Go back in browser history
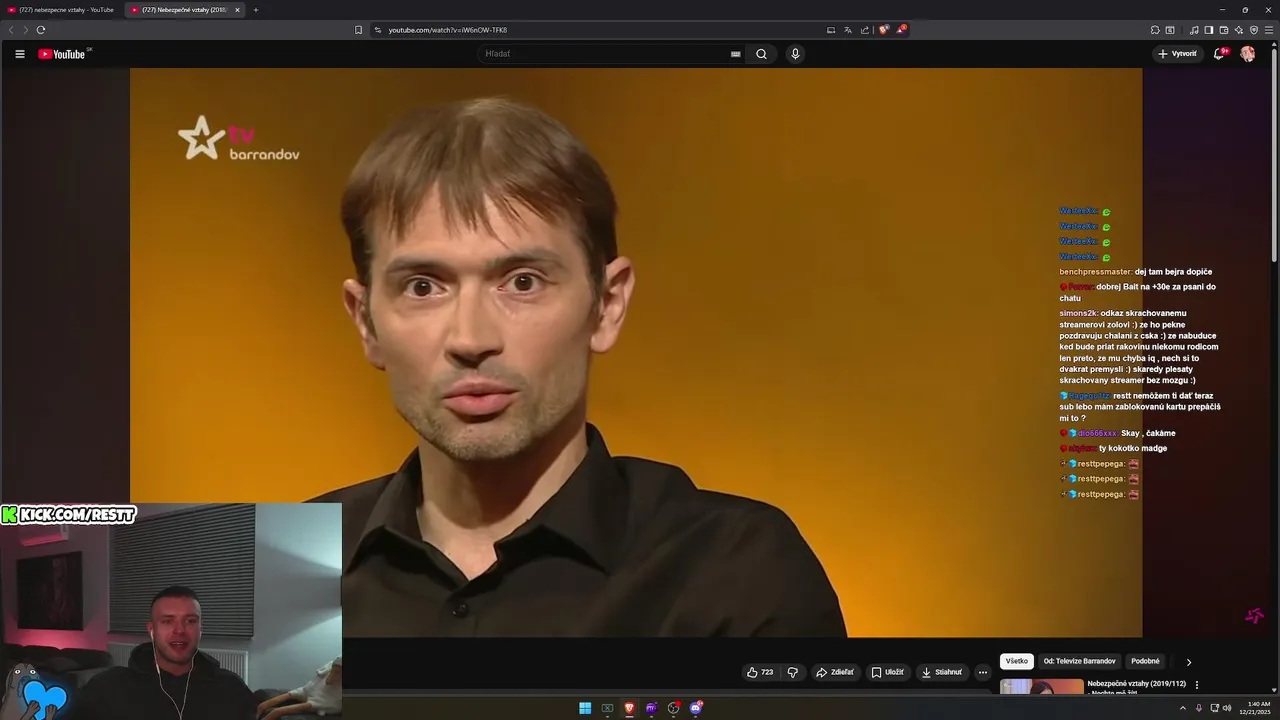Screen dimensions: 1280x720 coord(11,30)
